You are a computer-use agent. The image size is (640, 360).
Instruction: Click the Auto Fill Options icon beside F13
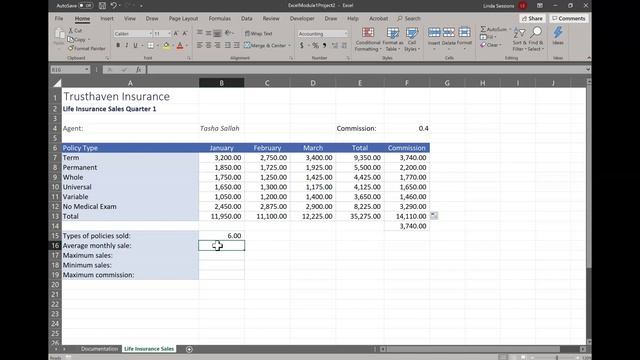click(x=434, y=215)
